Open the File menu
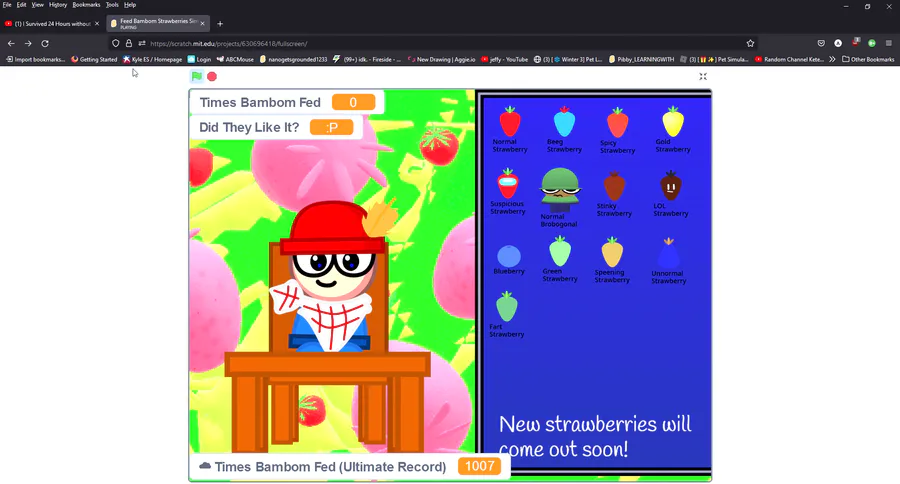 point(7,5)
